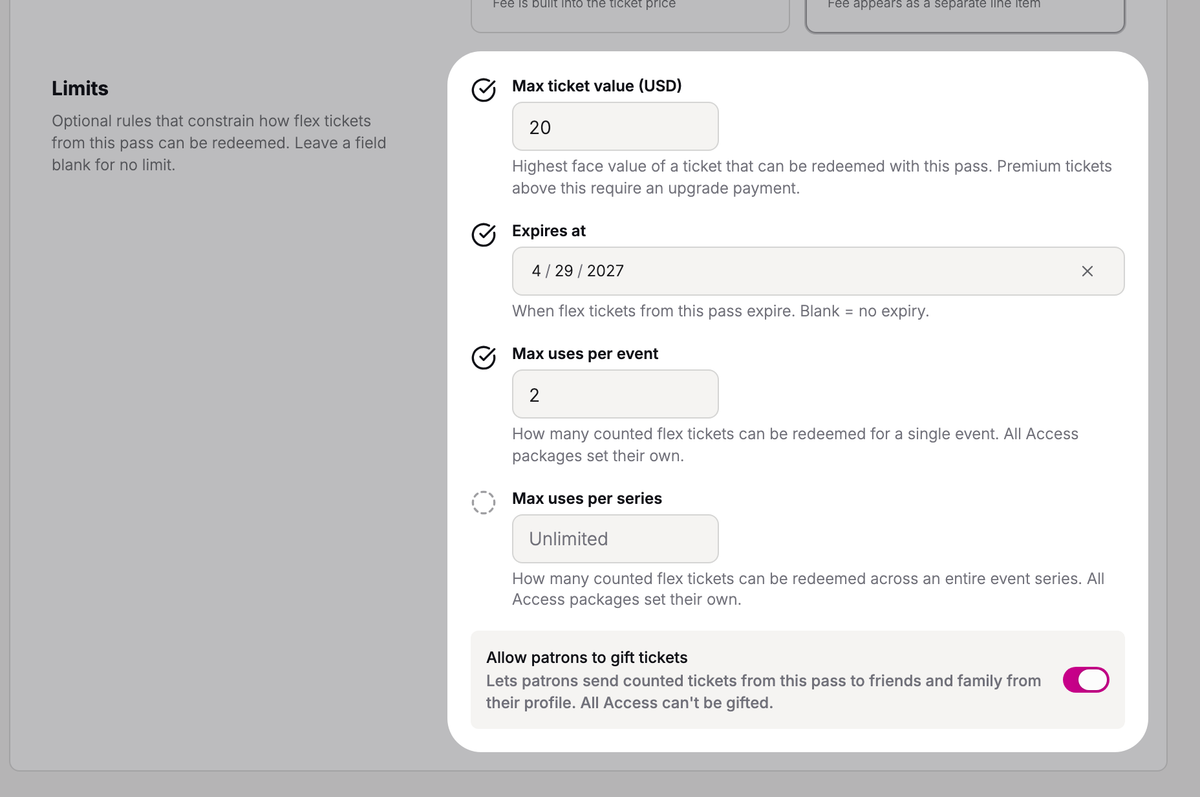Viewport: 1200px width, 797px height.
Task: Click the Limits section heading
Action: 80,88
